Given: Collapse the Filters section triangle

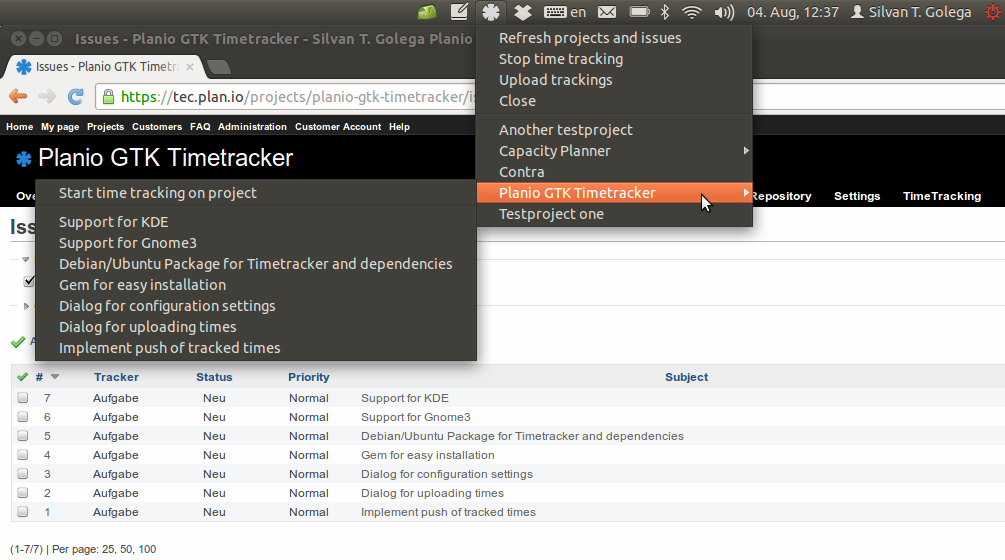Looking at the screenshot, I should [x=26, y=259].
